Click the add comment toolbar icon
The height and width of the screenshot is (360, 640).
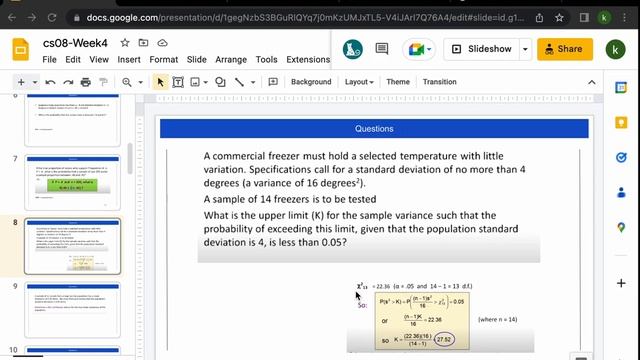pos(273,82)
